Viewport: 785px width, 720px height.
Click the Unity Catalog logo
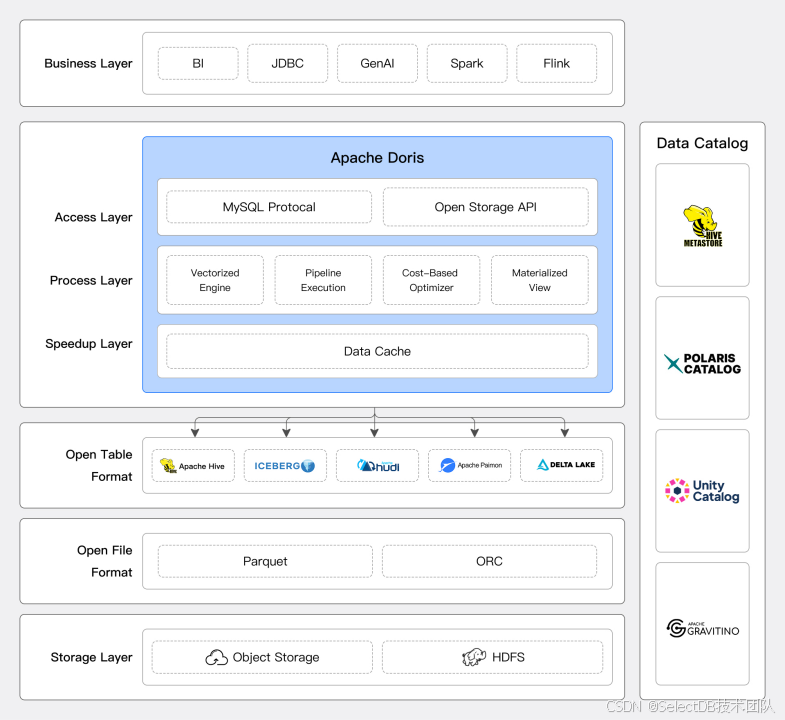[702, 491]
